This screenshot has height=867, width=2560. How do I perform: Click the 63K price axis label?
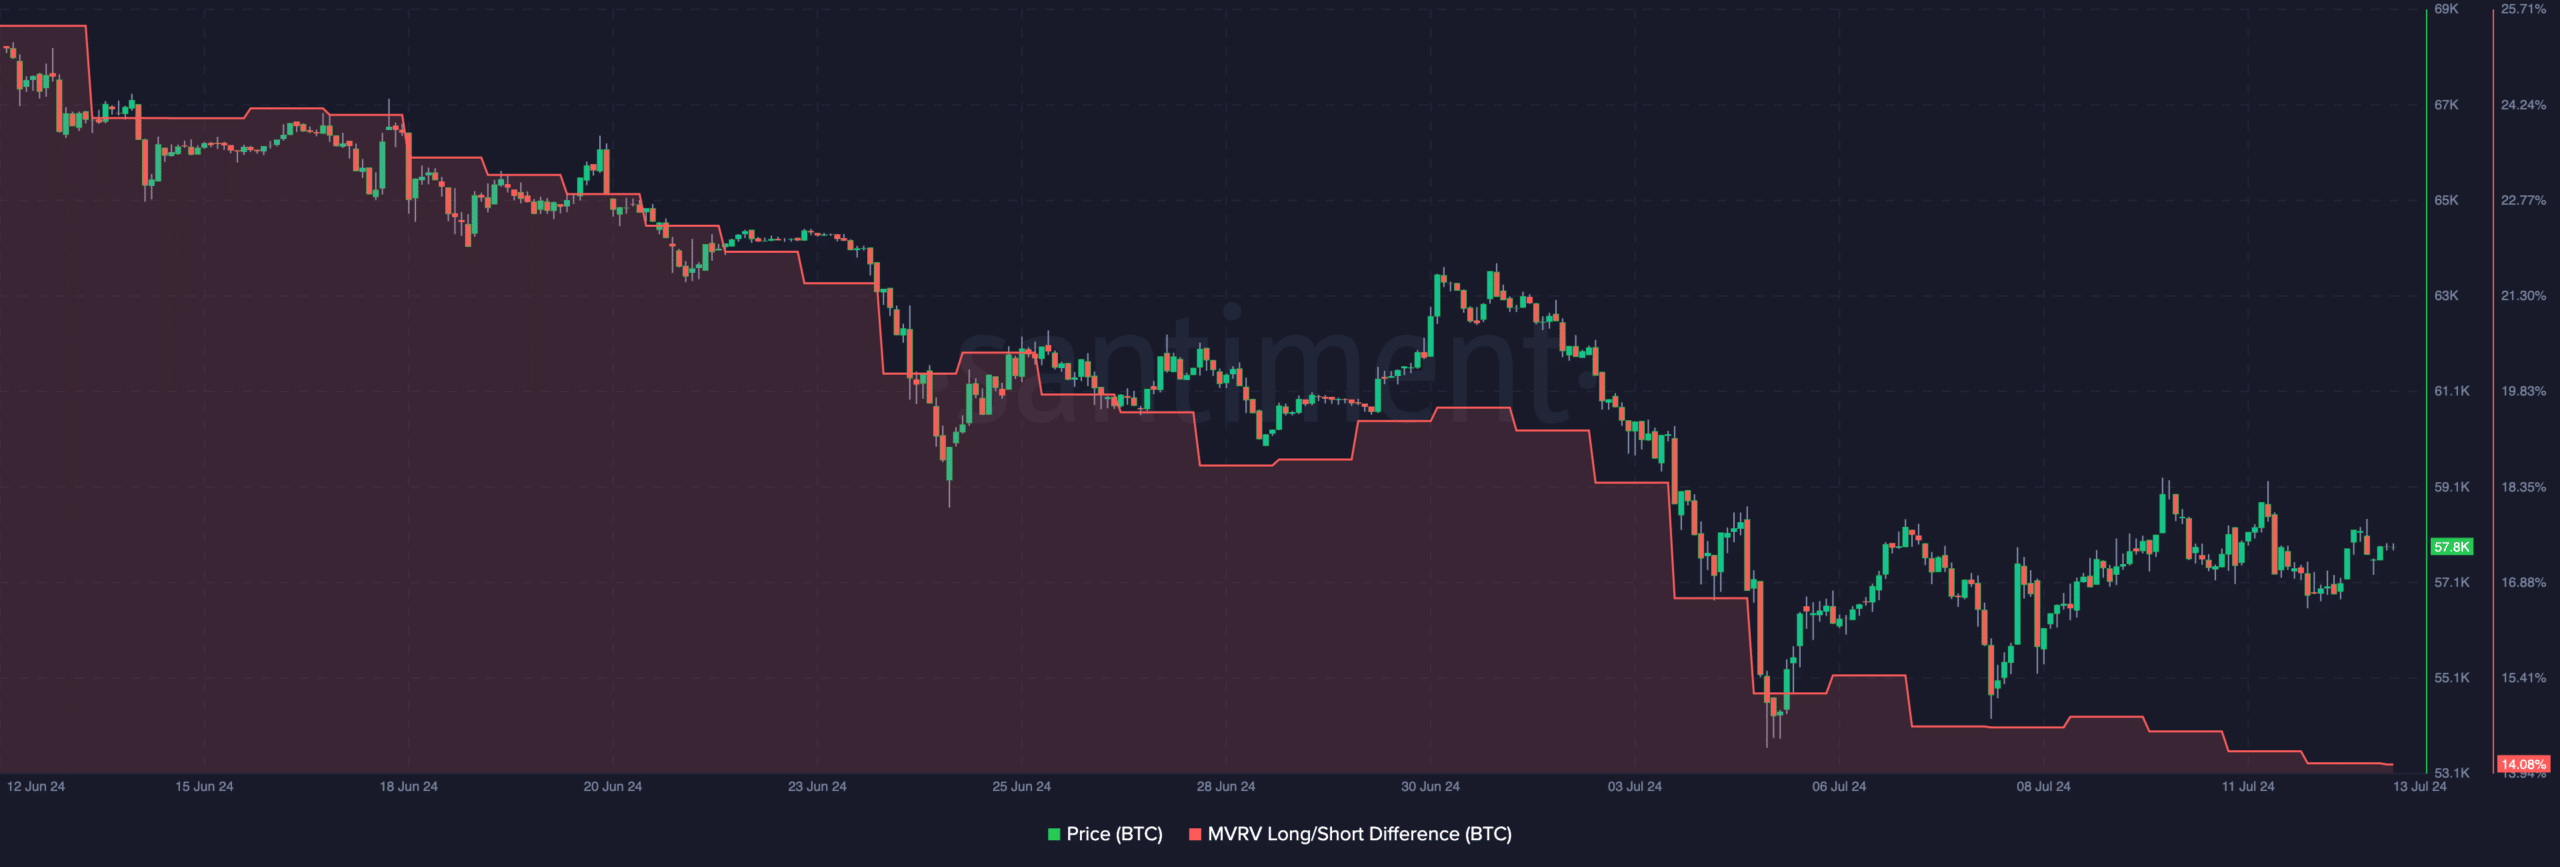coord(2446,296)
